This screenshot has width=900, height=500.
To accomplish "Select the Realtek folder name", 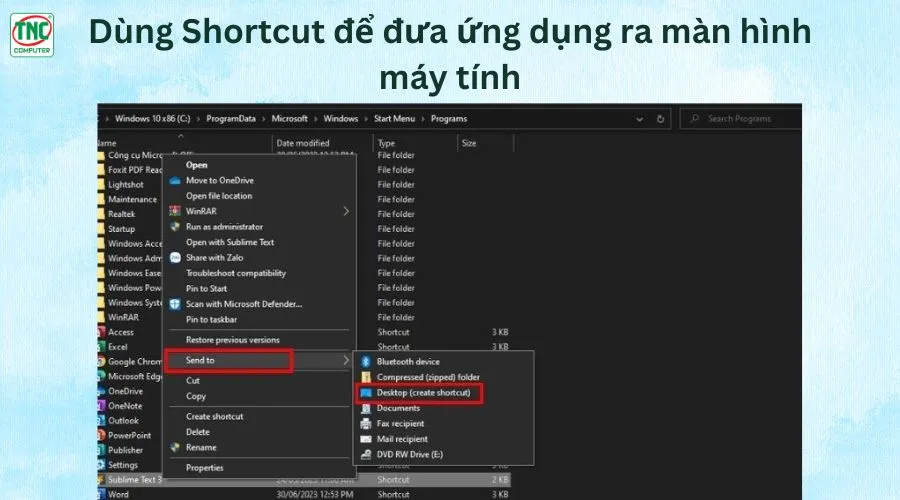I will coord(121,214).
